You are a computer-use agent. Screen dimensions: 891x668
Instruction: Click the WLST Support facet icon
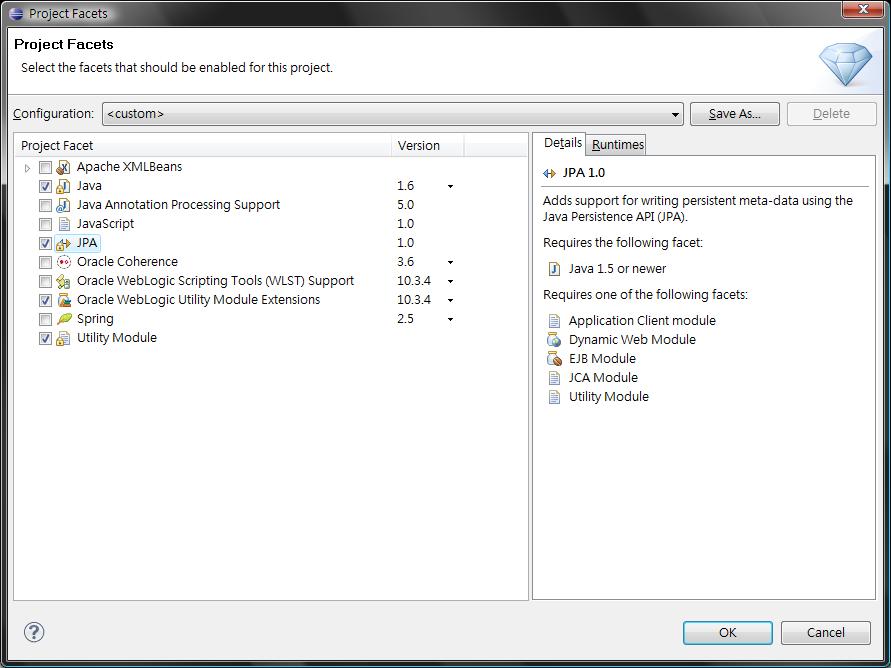coord(64,281)
